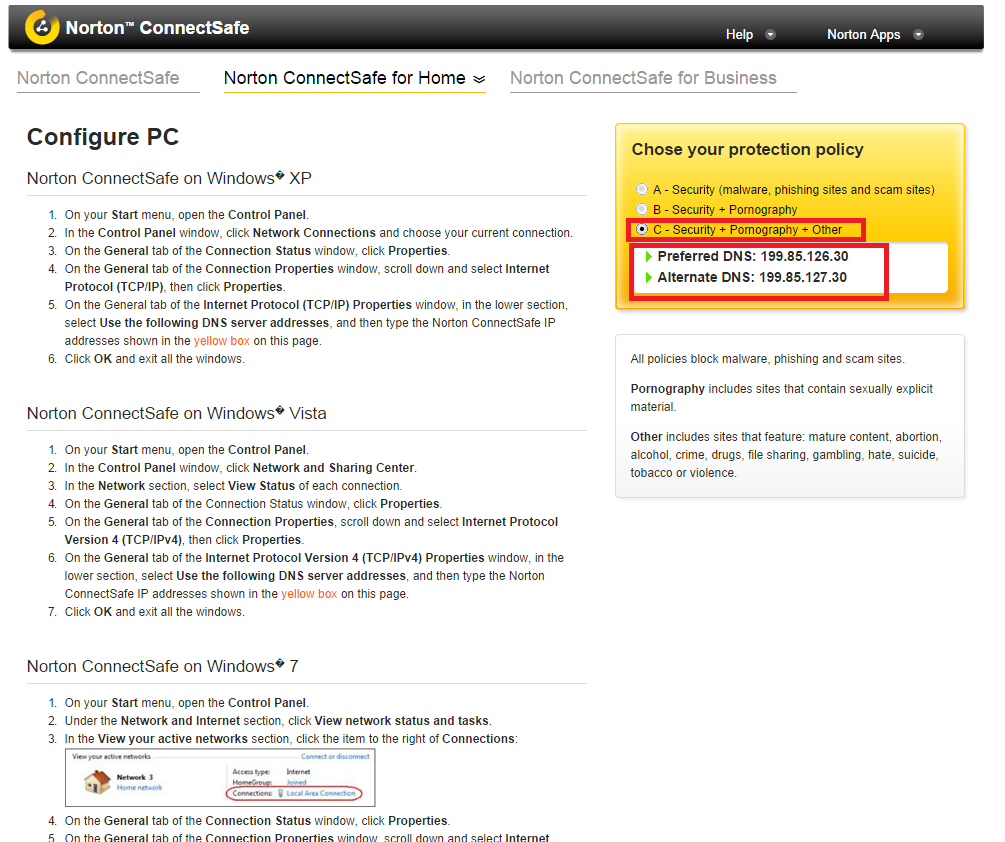Follow the yellow box link in Windows Vista steps
The width and height of the screenshot is (1005, 842).
coord(309,594)
